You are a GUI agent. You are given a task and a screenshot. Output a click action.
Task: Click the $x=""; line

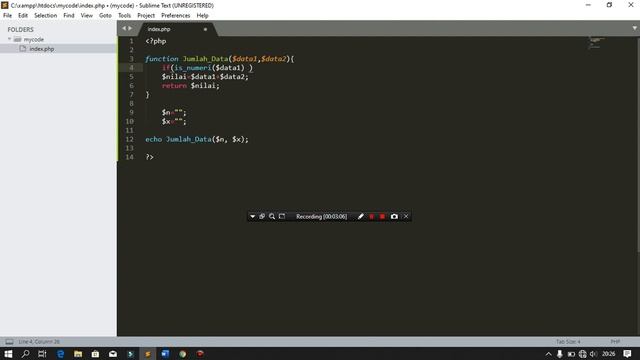click(174, 122)
